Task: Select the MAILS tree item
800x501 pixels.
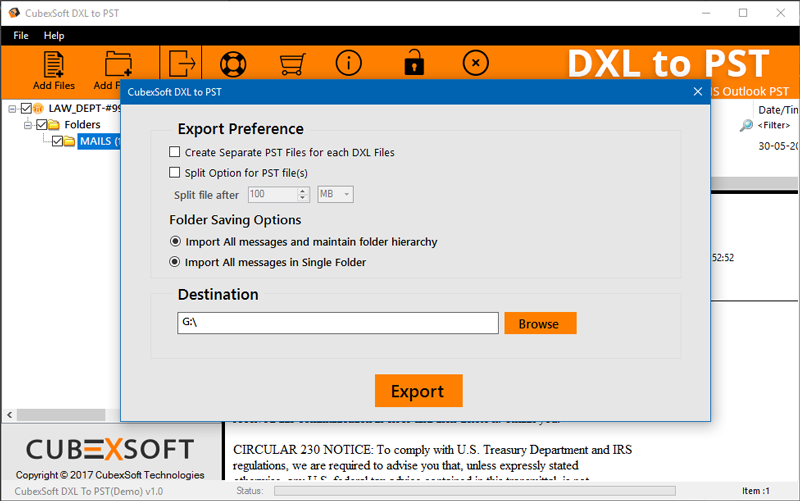Action: 98,141
